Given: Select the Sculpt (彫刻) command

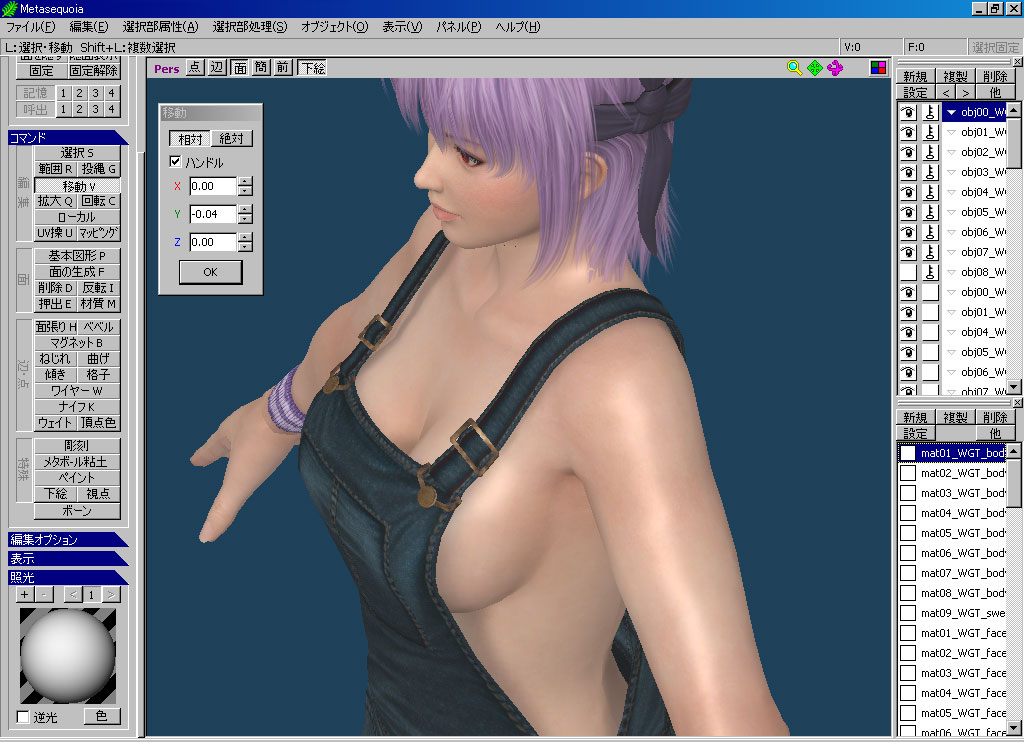Looking at the screenshot, I should click(x=77, y=445).
